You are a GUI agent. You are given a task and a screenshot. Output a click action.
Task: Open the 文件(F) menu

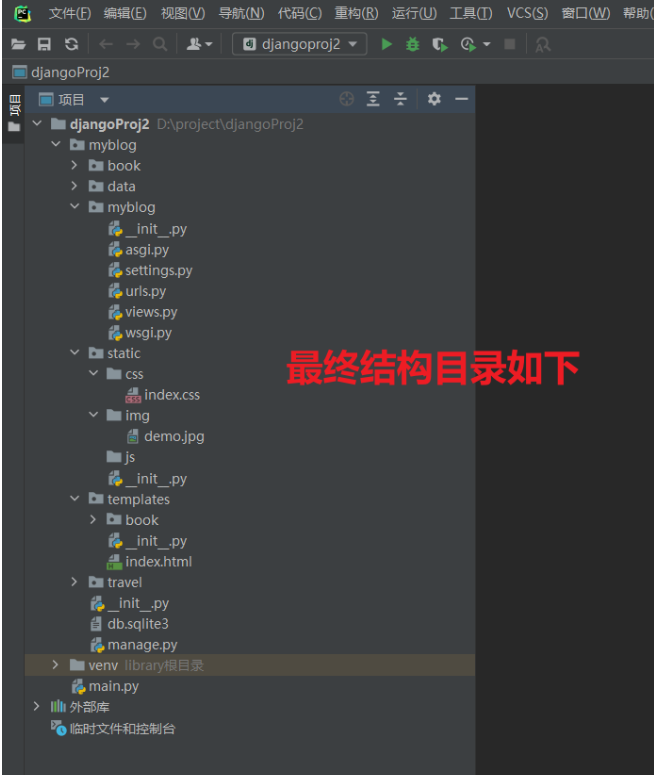pyautogui.click(x=70, y=13)
